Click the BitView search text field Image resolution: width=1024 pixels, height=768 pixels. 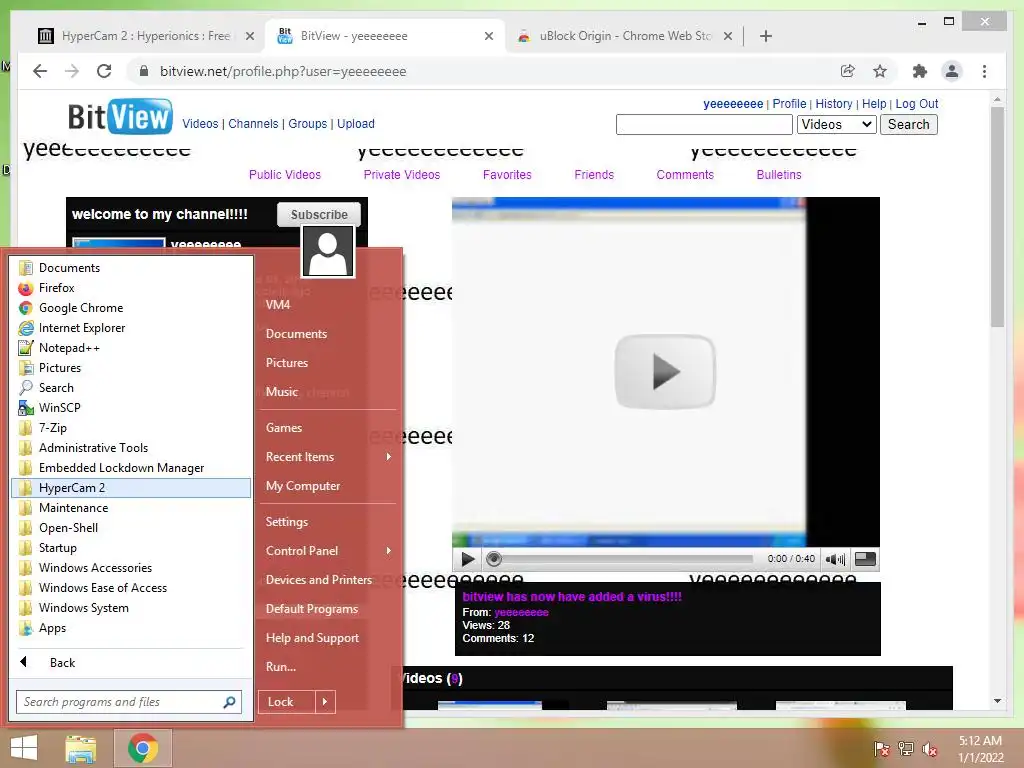704,125
